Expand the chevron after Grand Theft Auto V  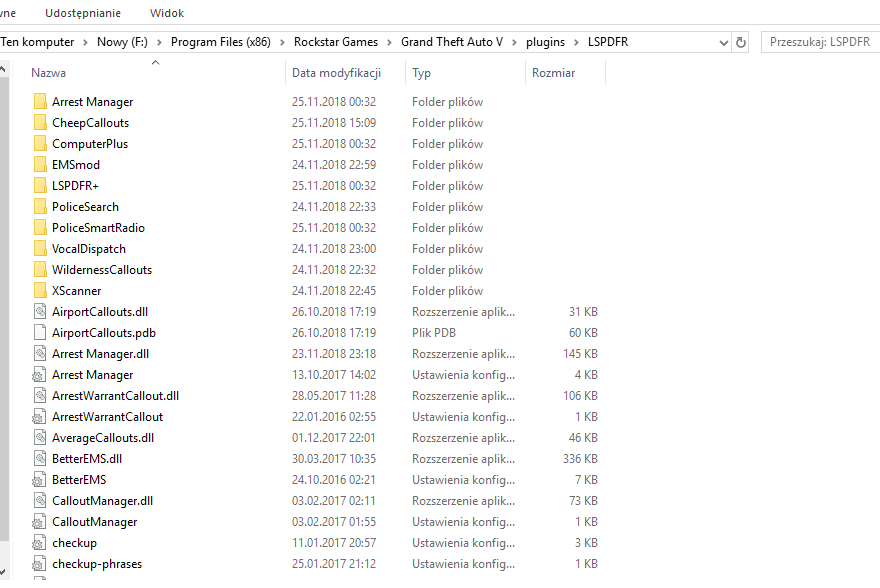(514, 43)
